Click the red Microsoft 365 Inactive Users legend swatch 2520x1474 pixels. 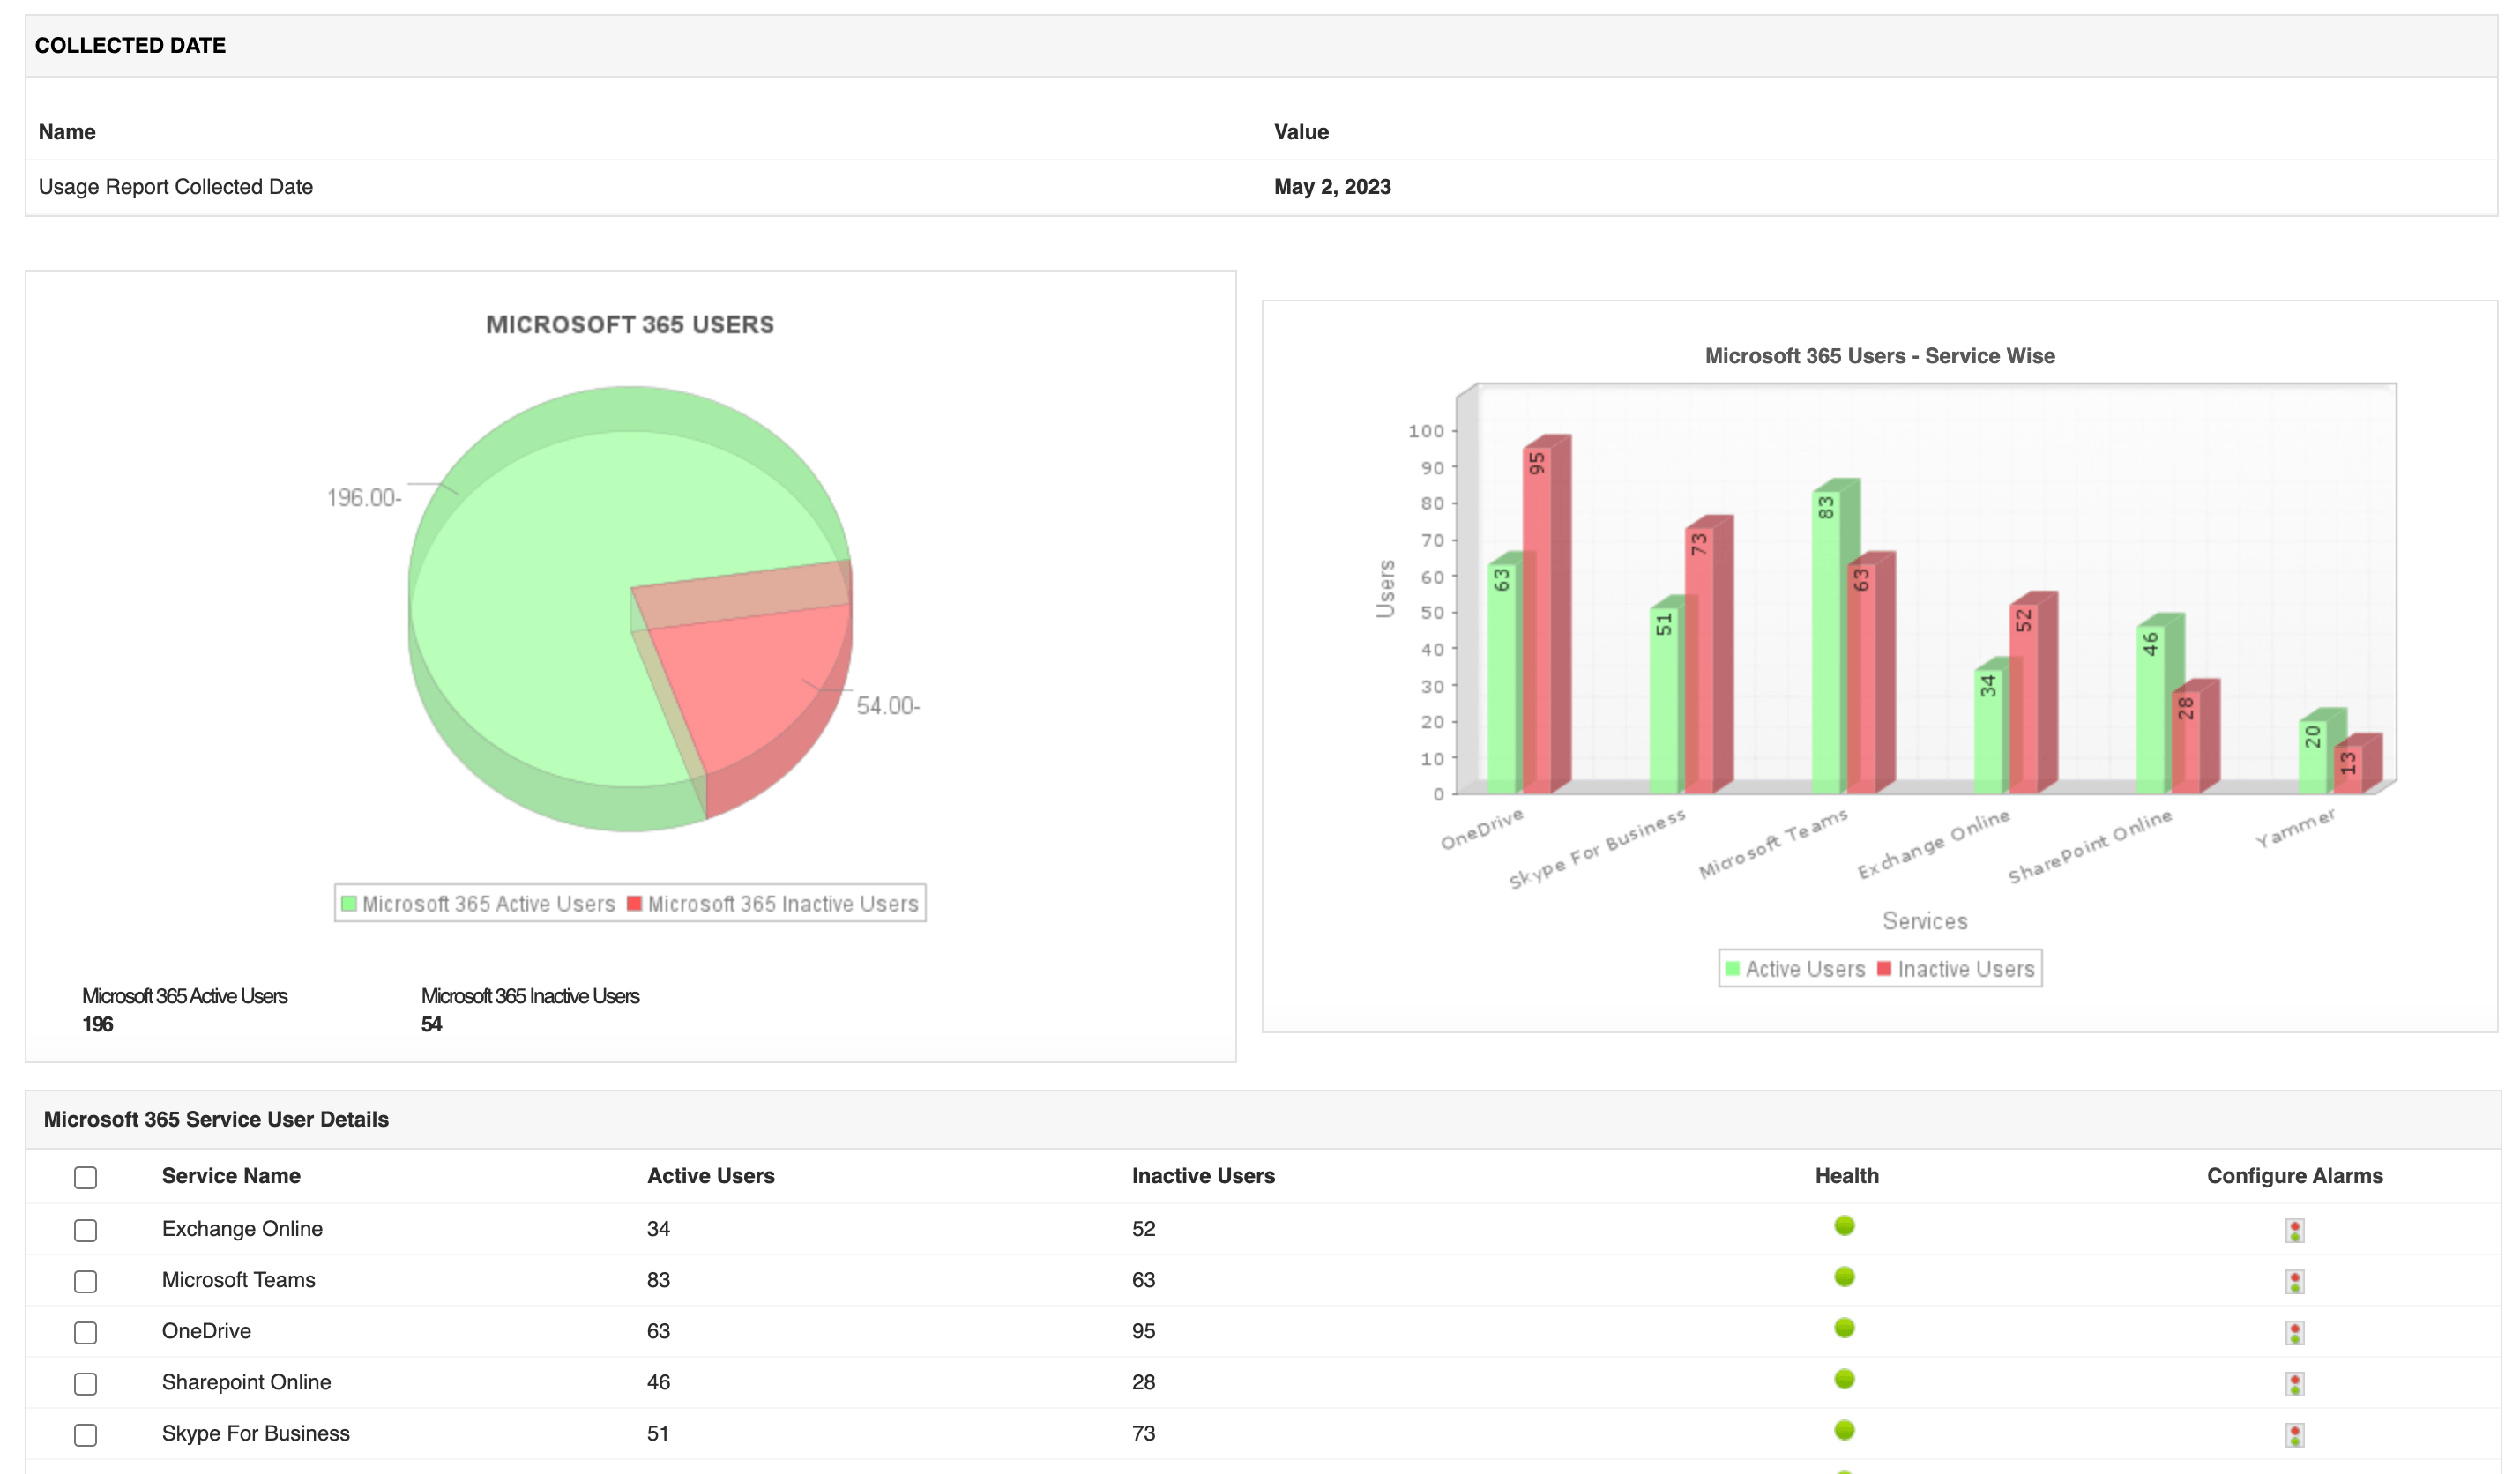coord(634,903)
